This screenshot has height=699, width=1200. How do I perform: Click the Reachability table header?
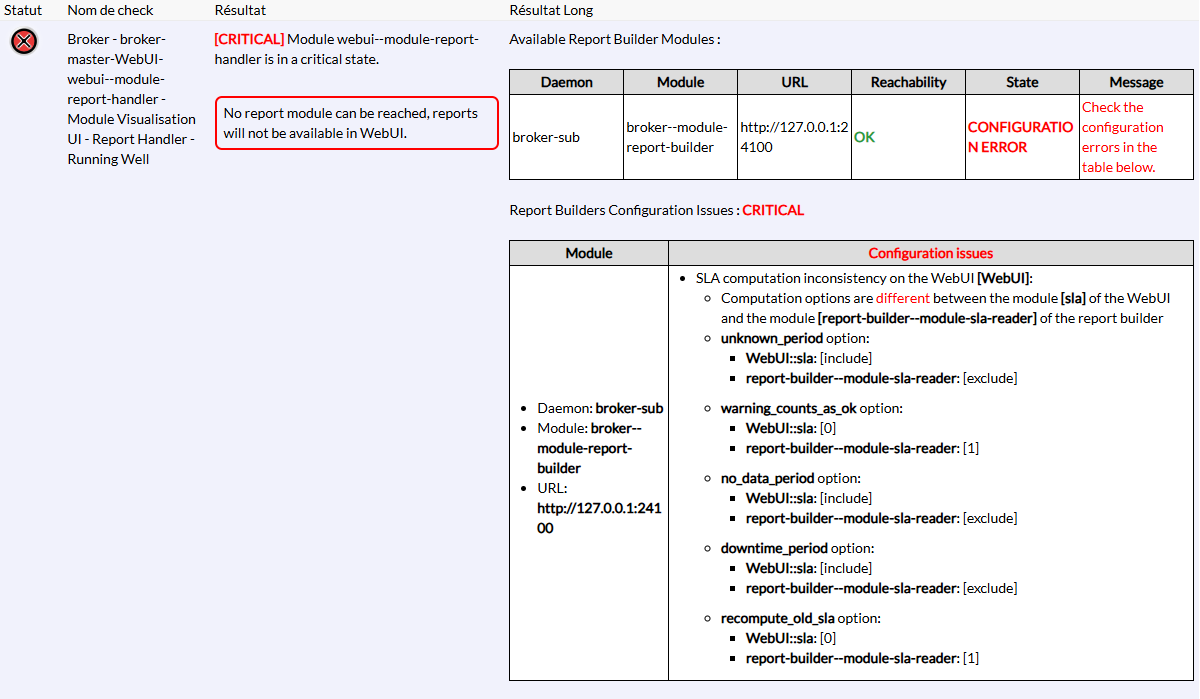[x=908, y=82]
